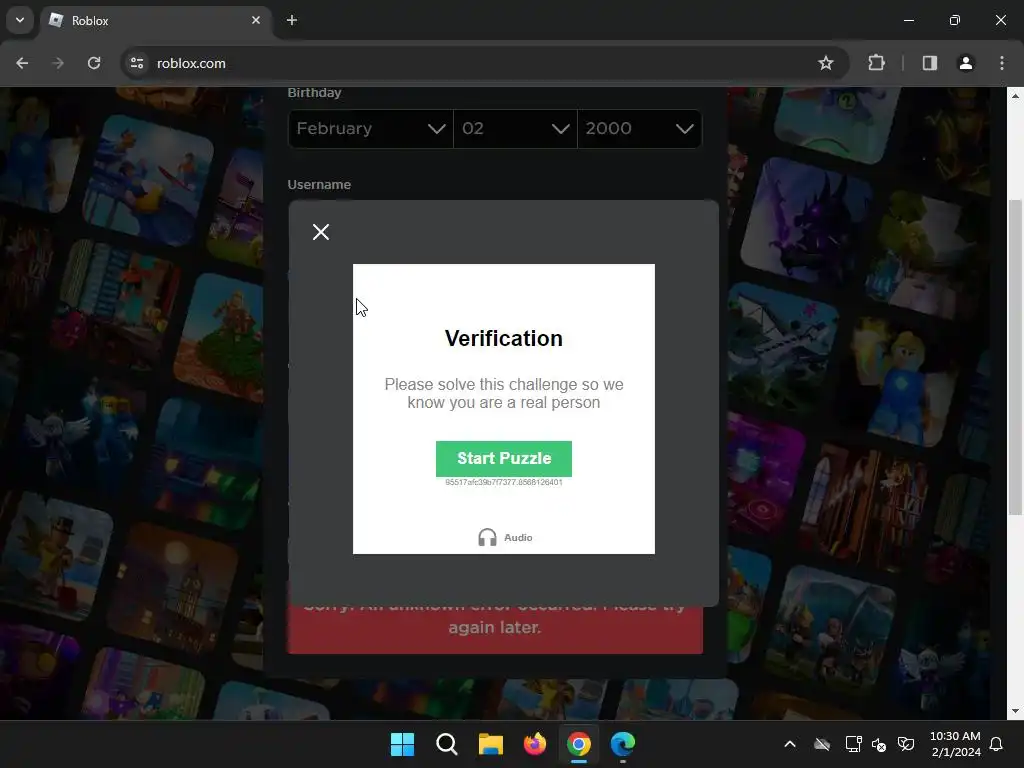The height and width of the screenshot is (768, 1024).
Task: Close the verification dialog with the X
Action: [x=321, y=232]
